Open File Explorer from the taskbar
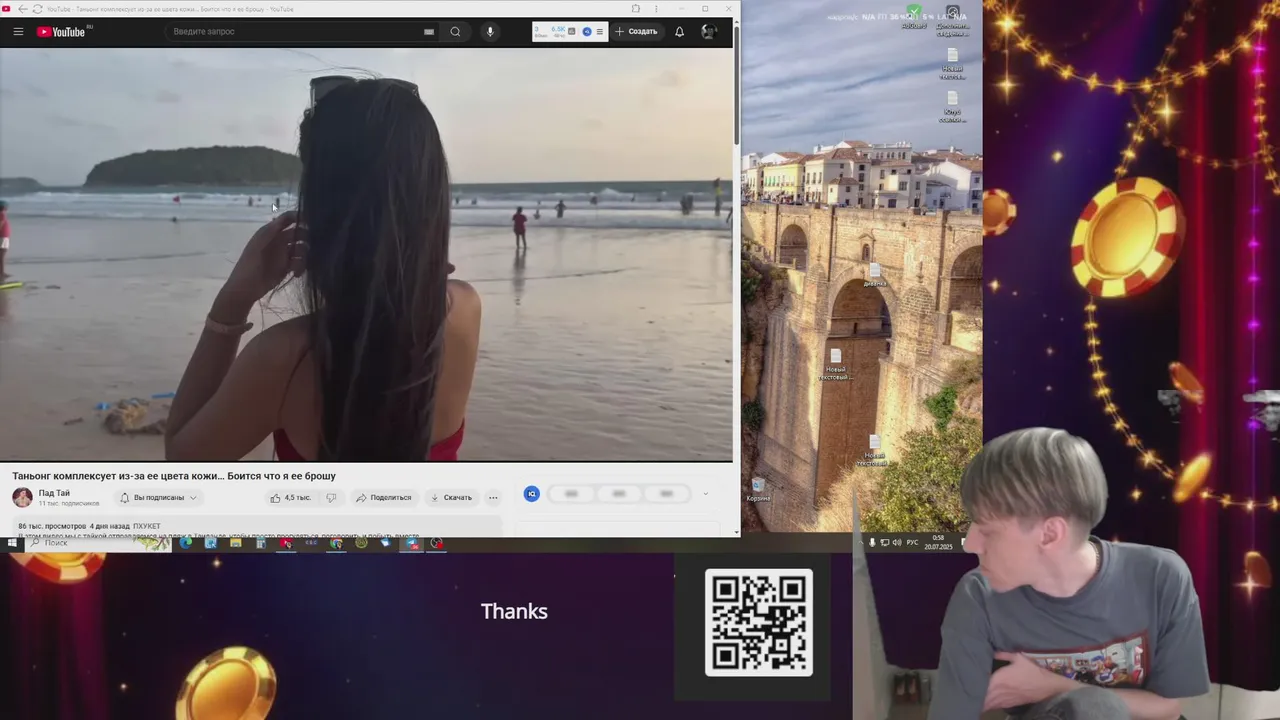1280x720 pixels. 235,543
